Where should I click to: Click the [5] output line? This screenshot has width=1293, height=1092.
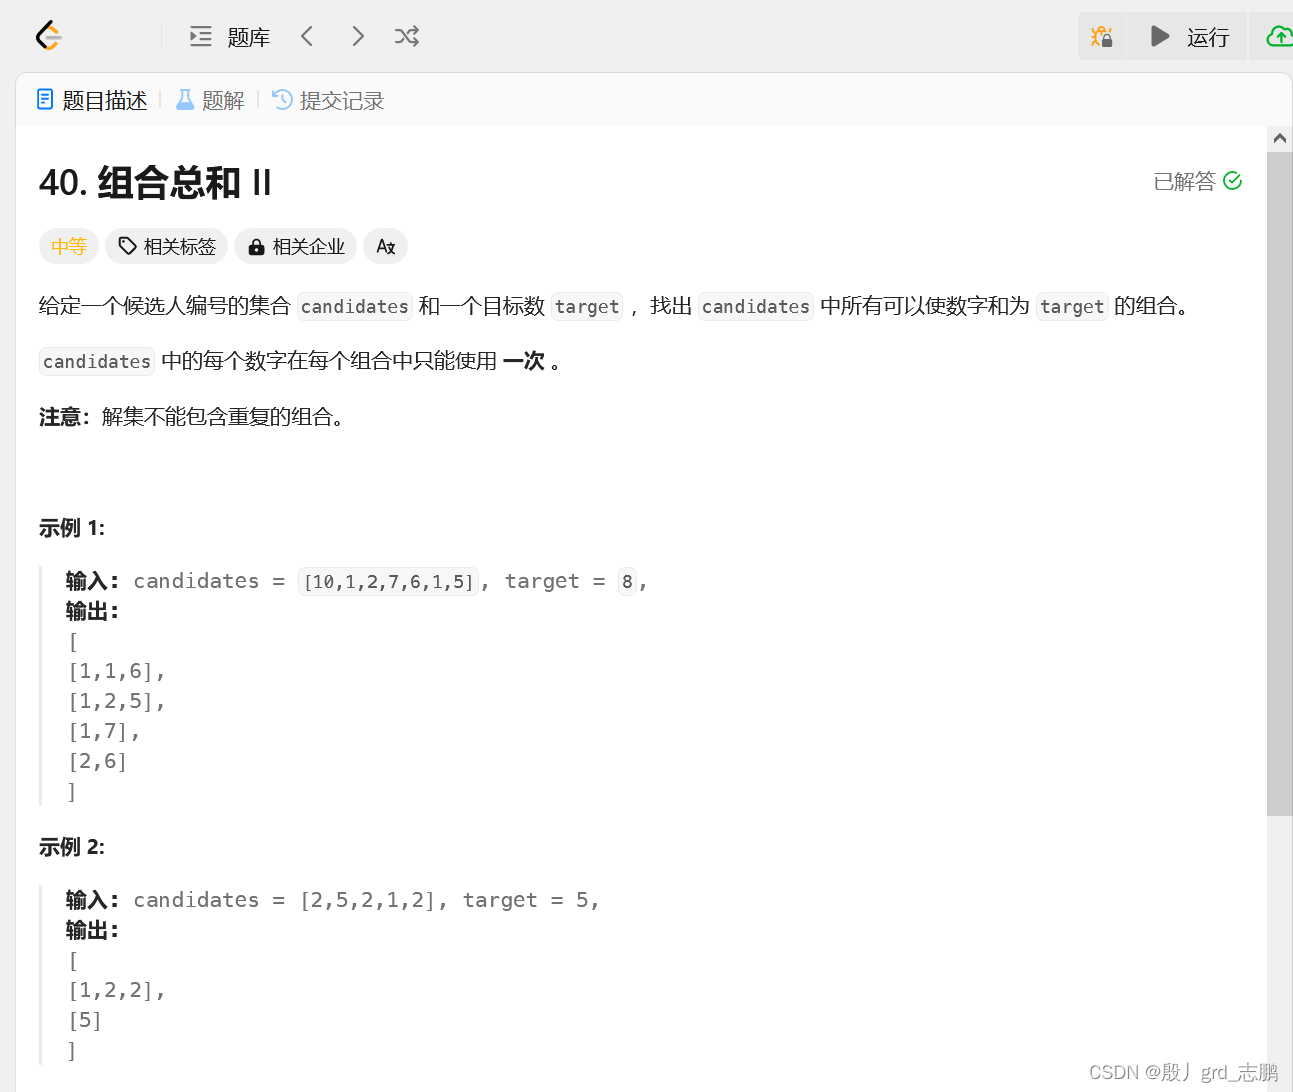tap(85, 1020)
